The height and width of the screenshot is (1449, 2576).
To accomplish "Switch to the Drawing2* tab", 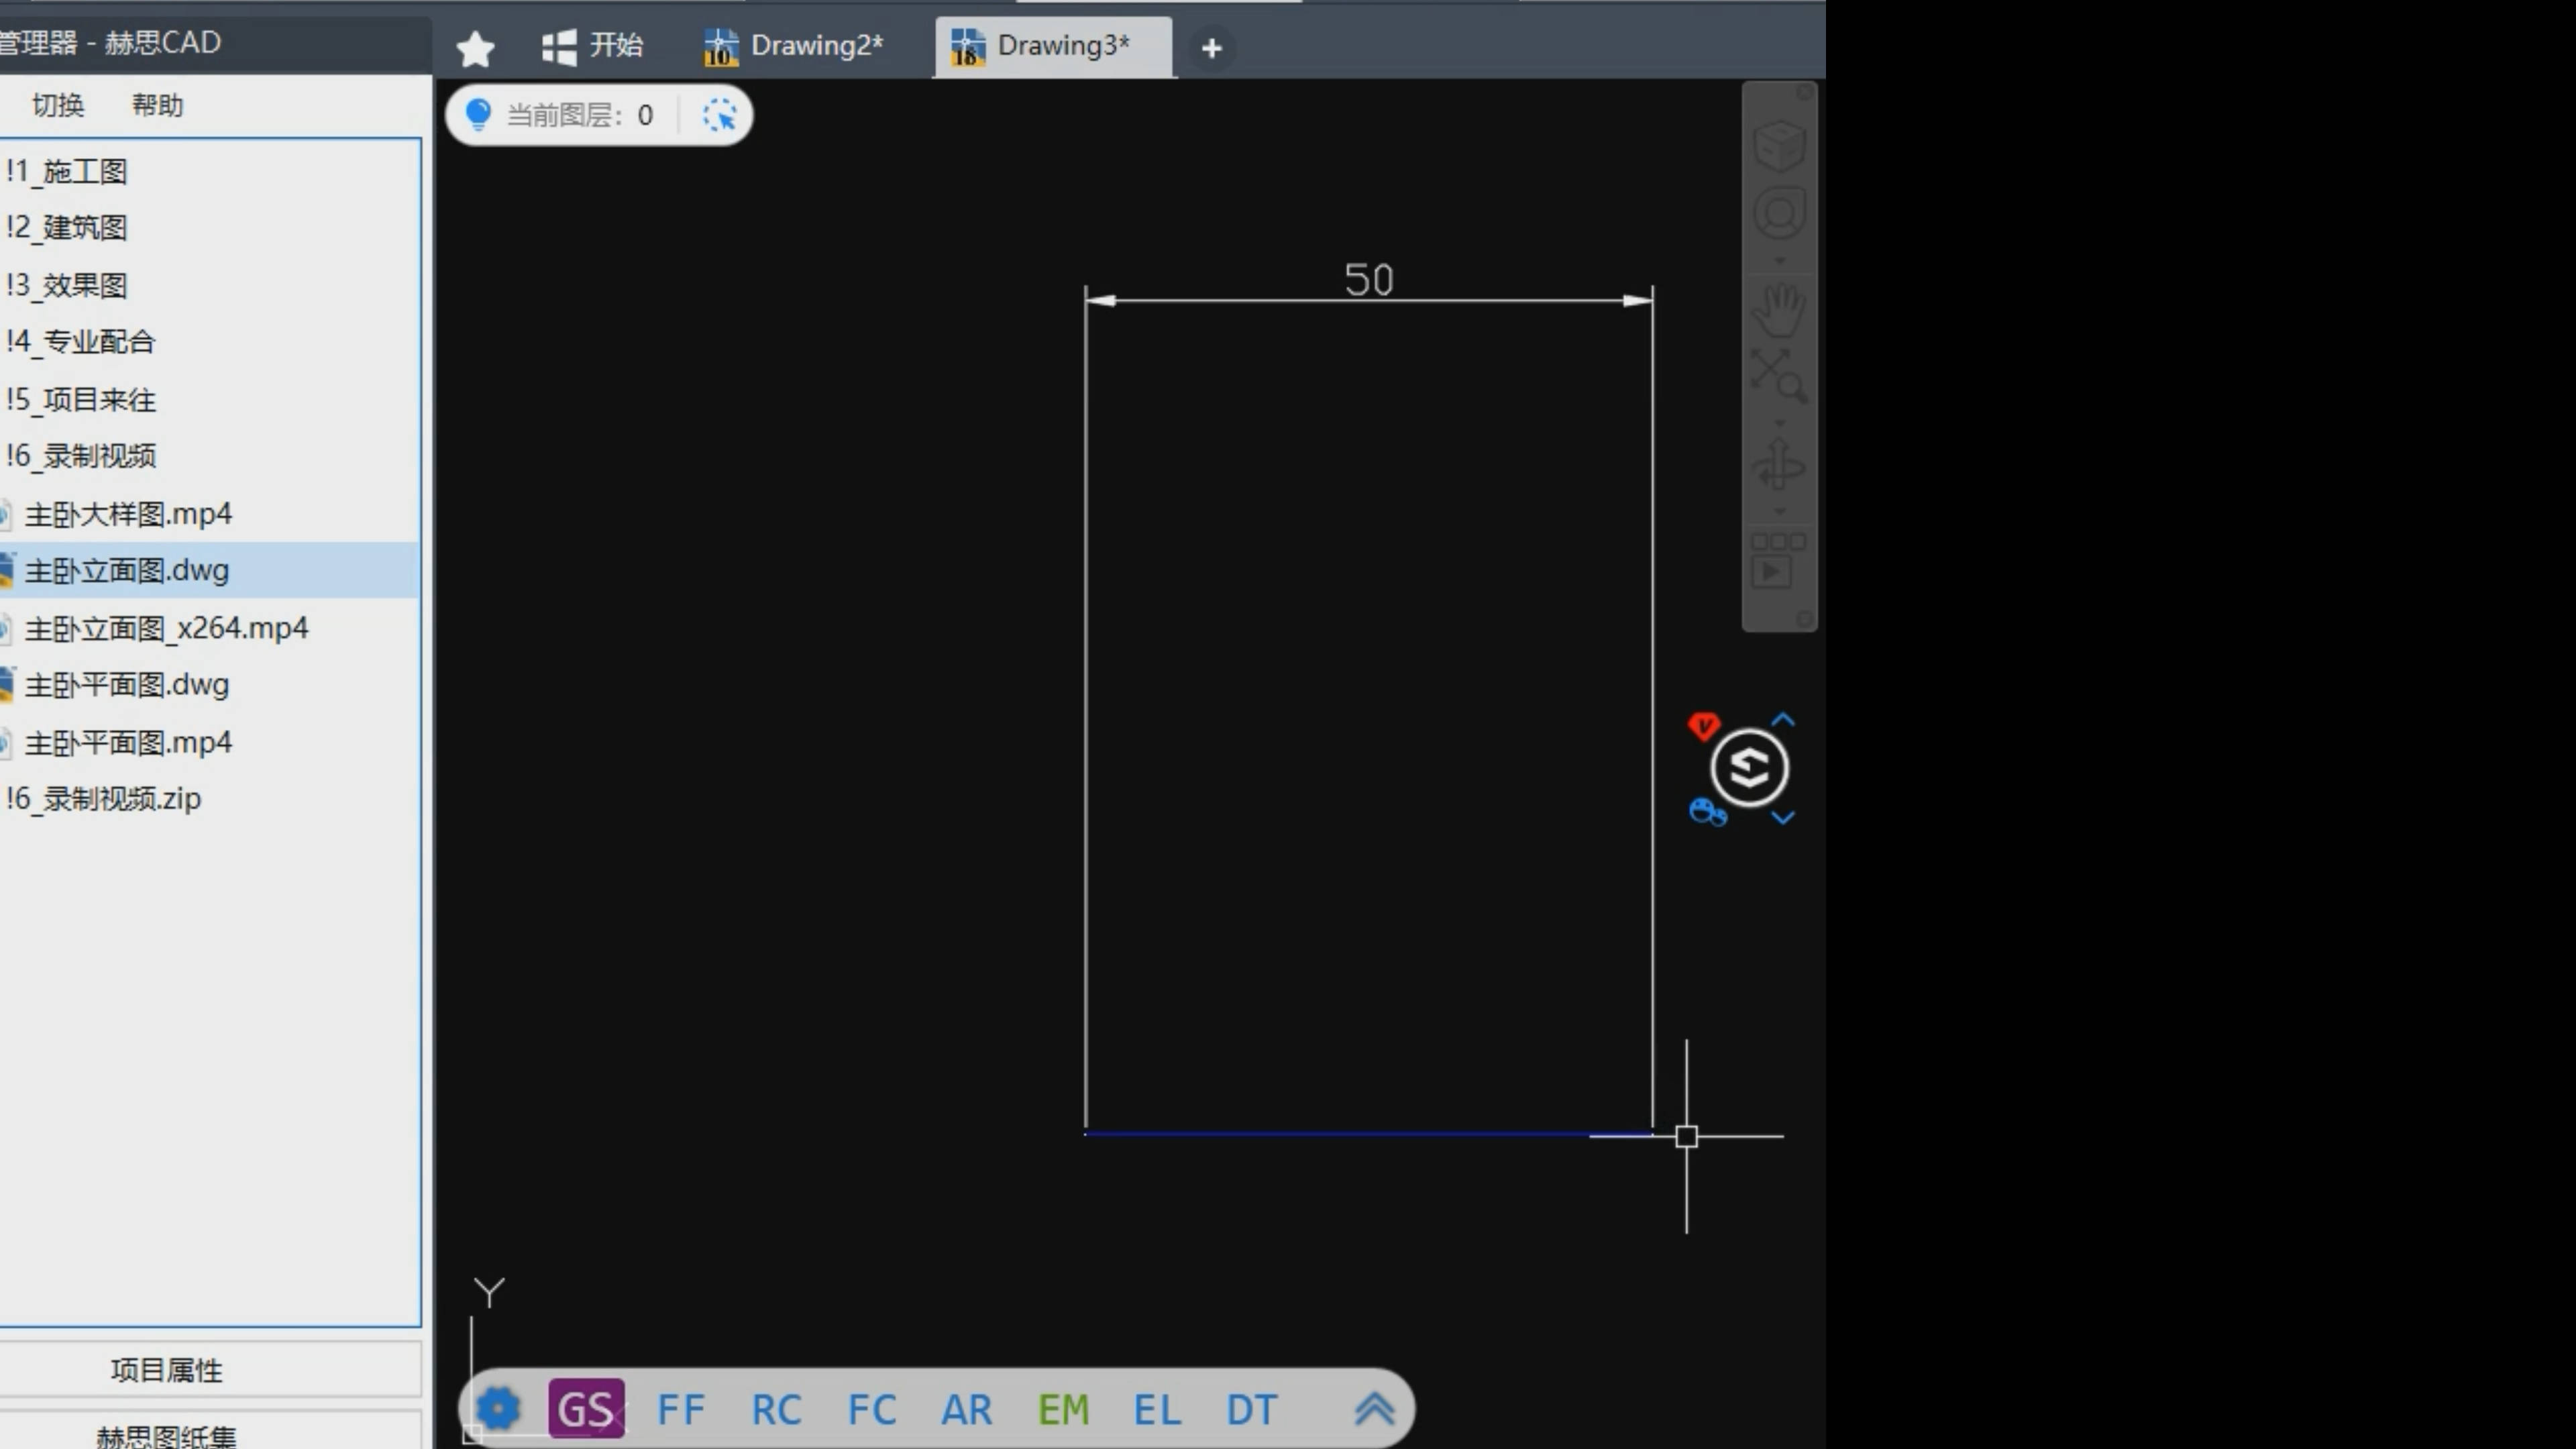I will [x=793, y=46].
